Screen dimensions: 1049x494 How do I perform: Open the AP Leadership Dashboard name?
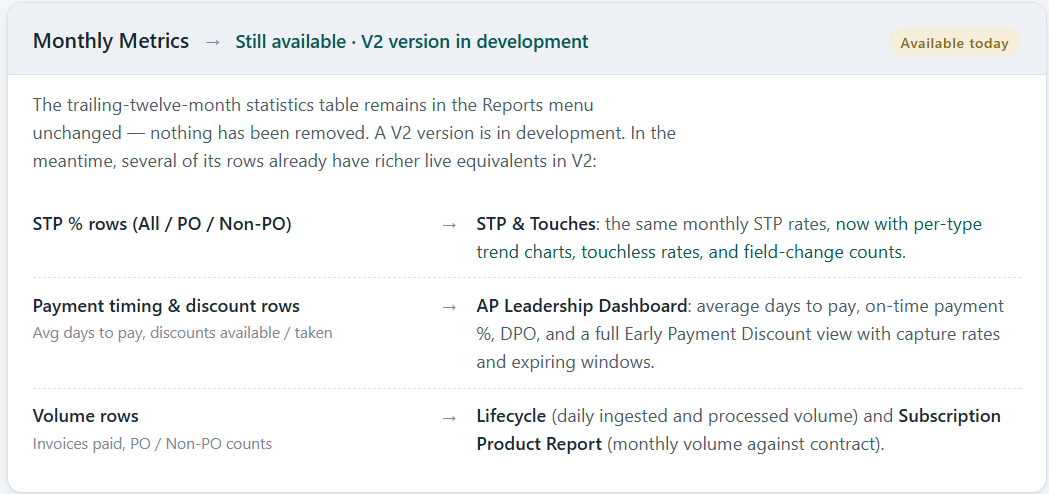[581, 307]
